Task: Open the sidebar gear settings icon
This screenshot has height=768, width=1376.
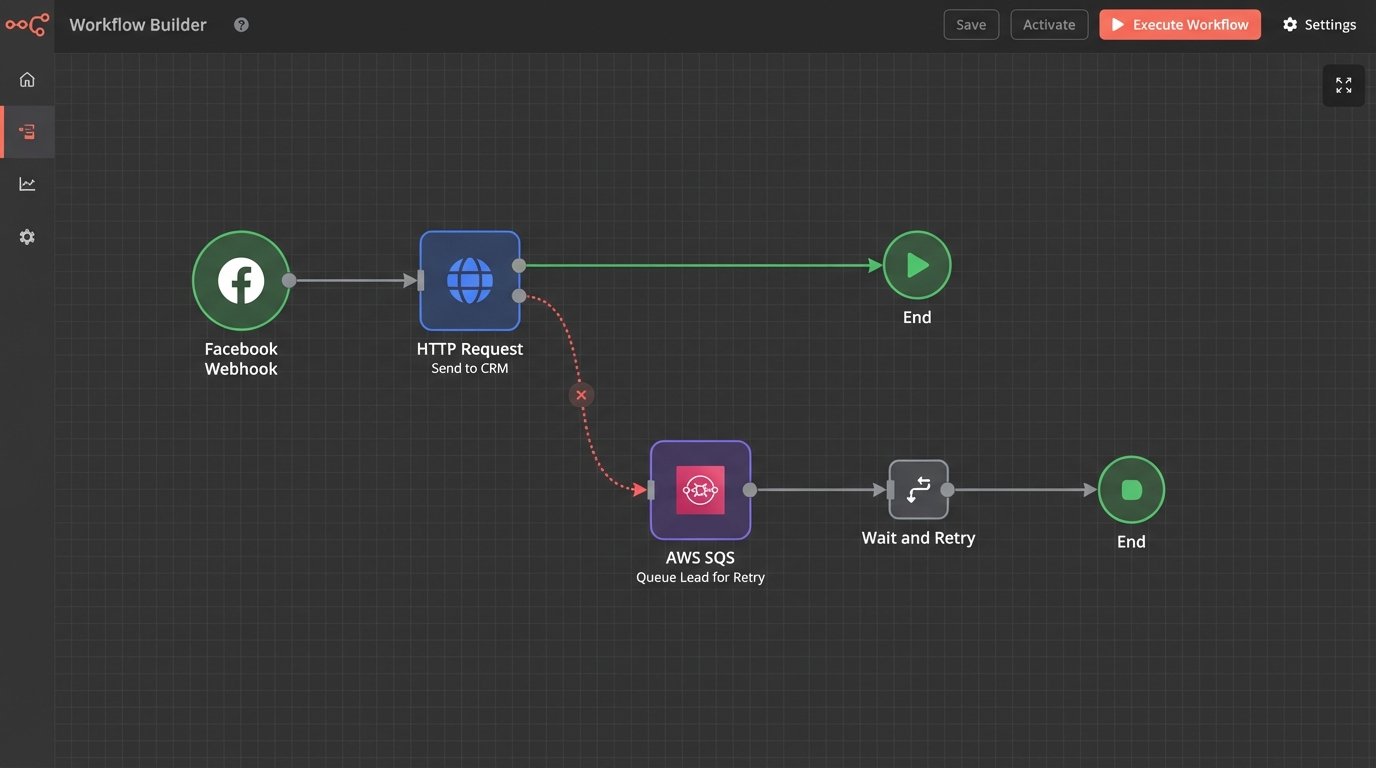Action: coord(27,237)
